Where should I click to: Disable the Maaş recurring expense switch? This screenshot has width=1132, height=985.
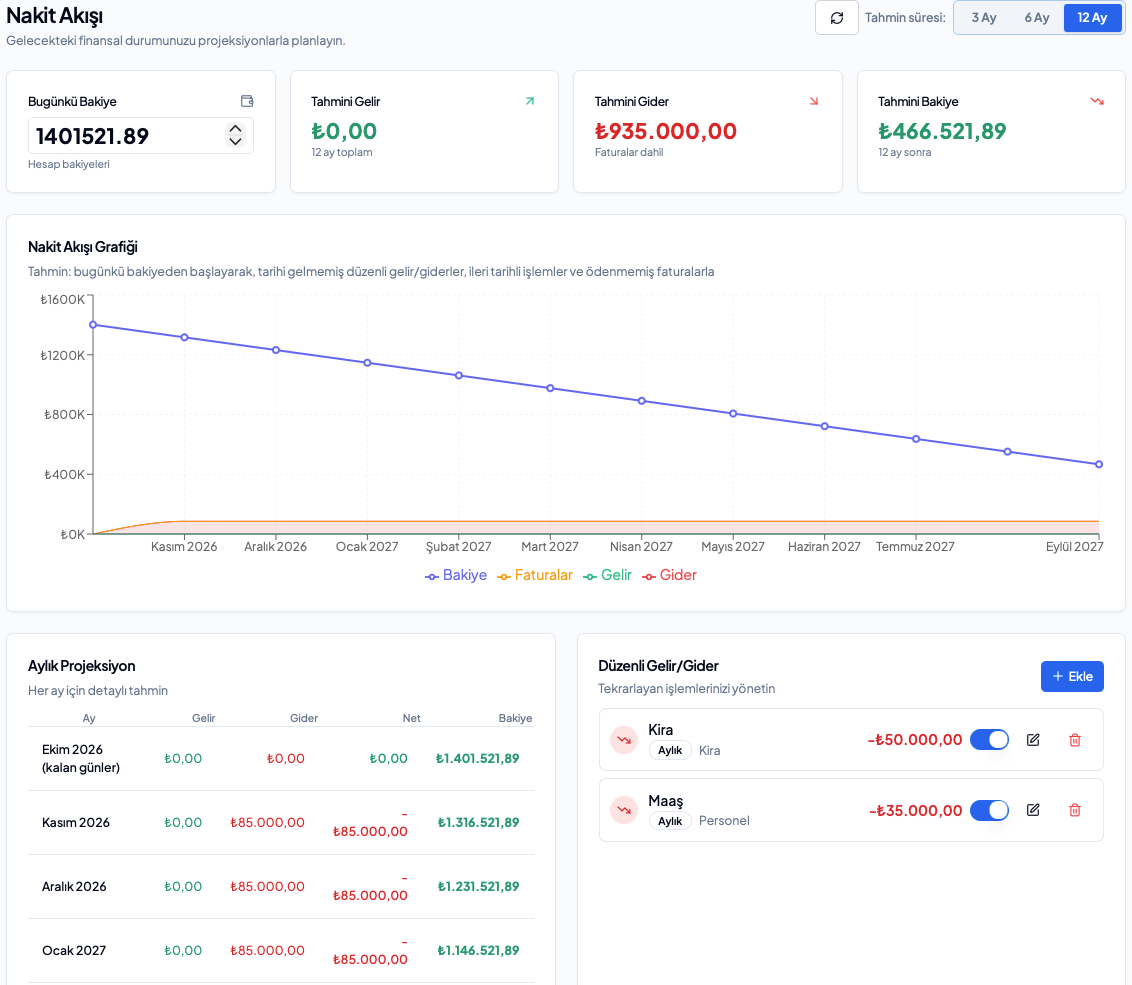coord(989,810)
